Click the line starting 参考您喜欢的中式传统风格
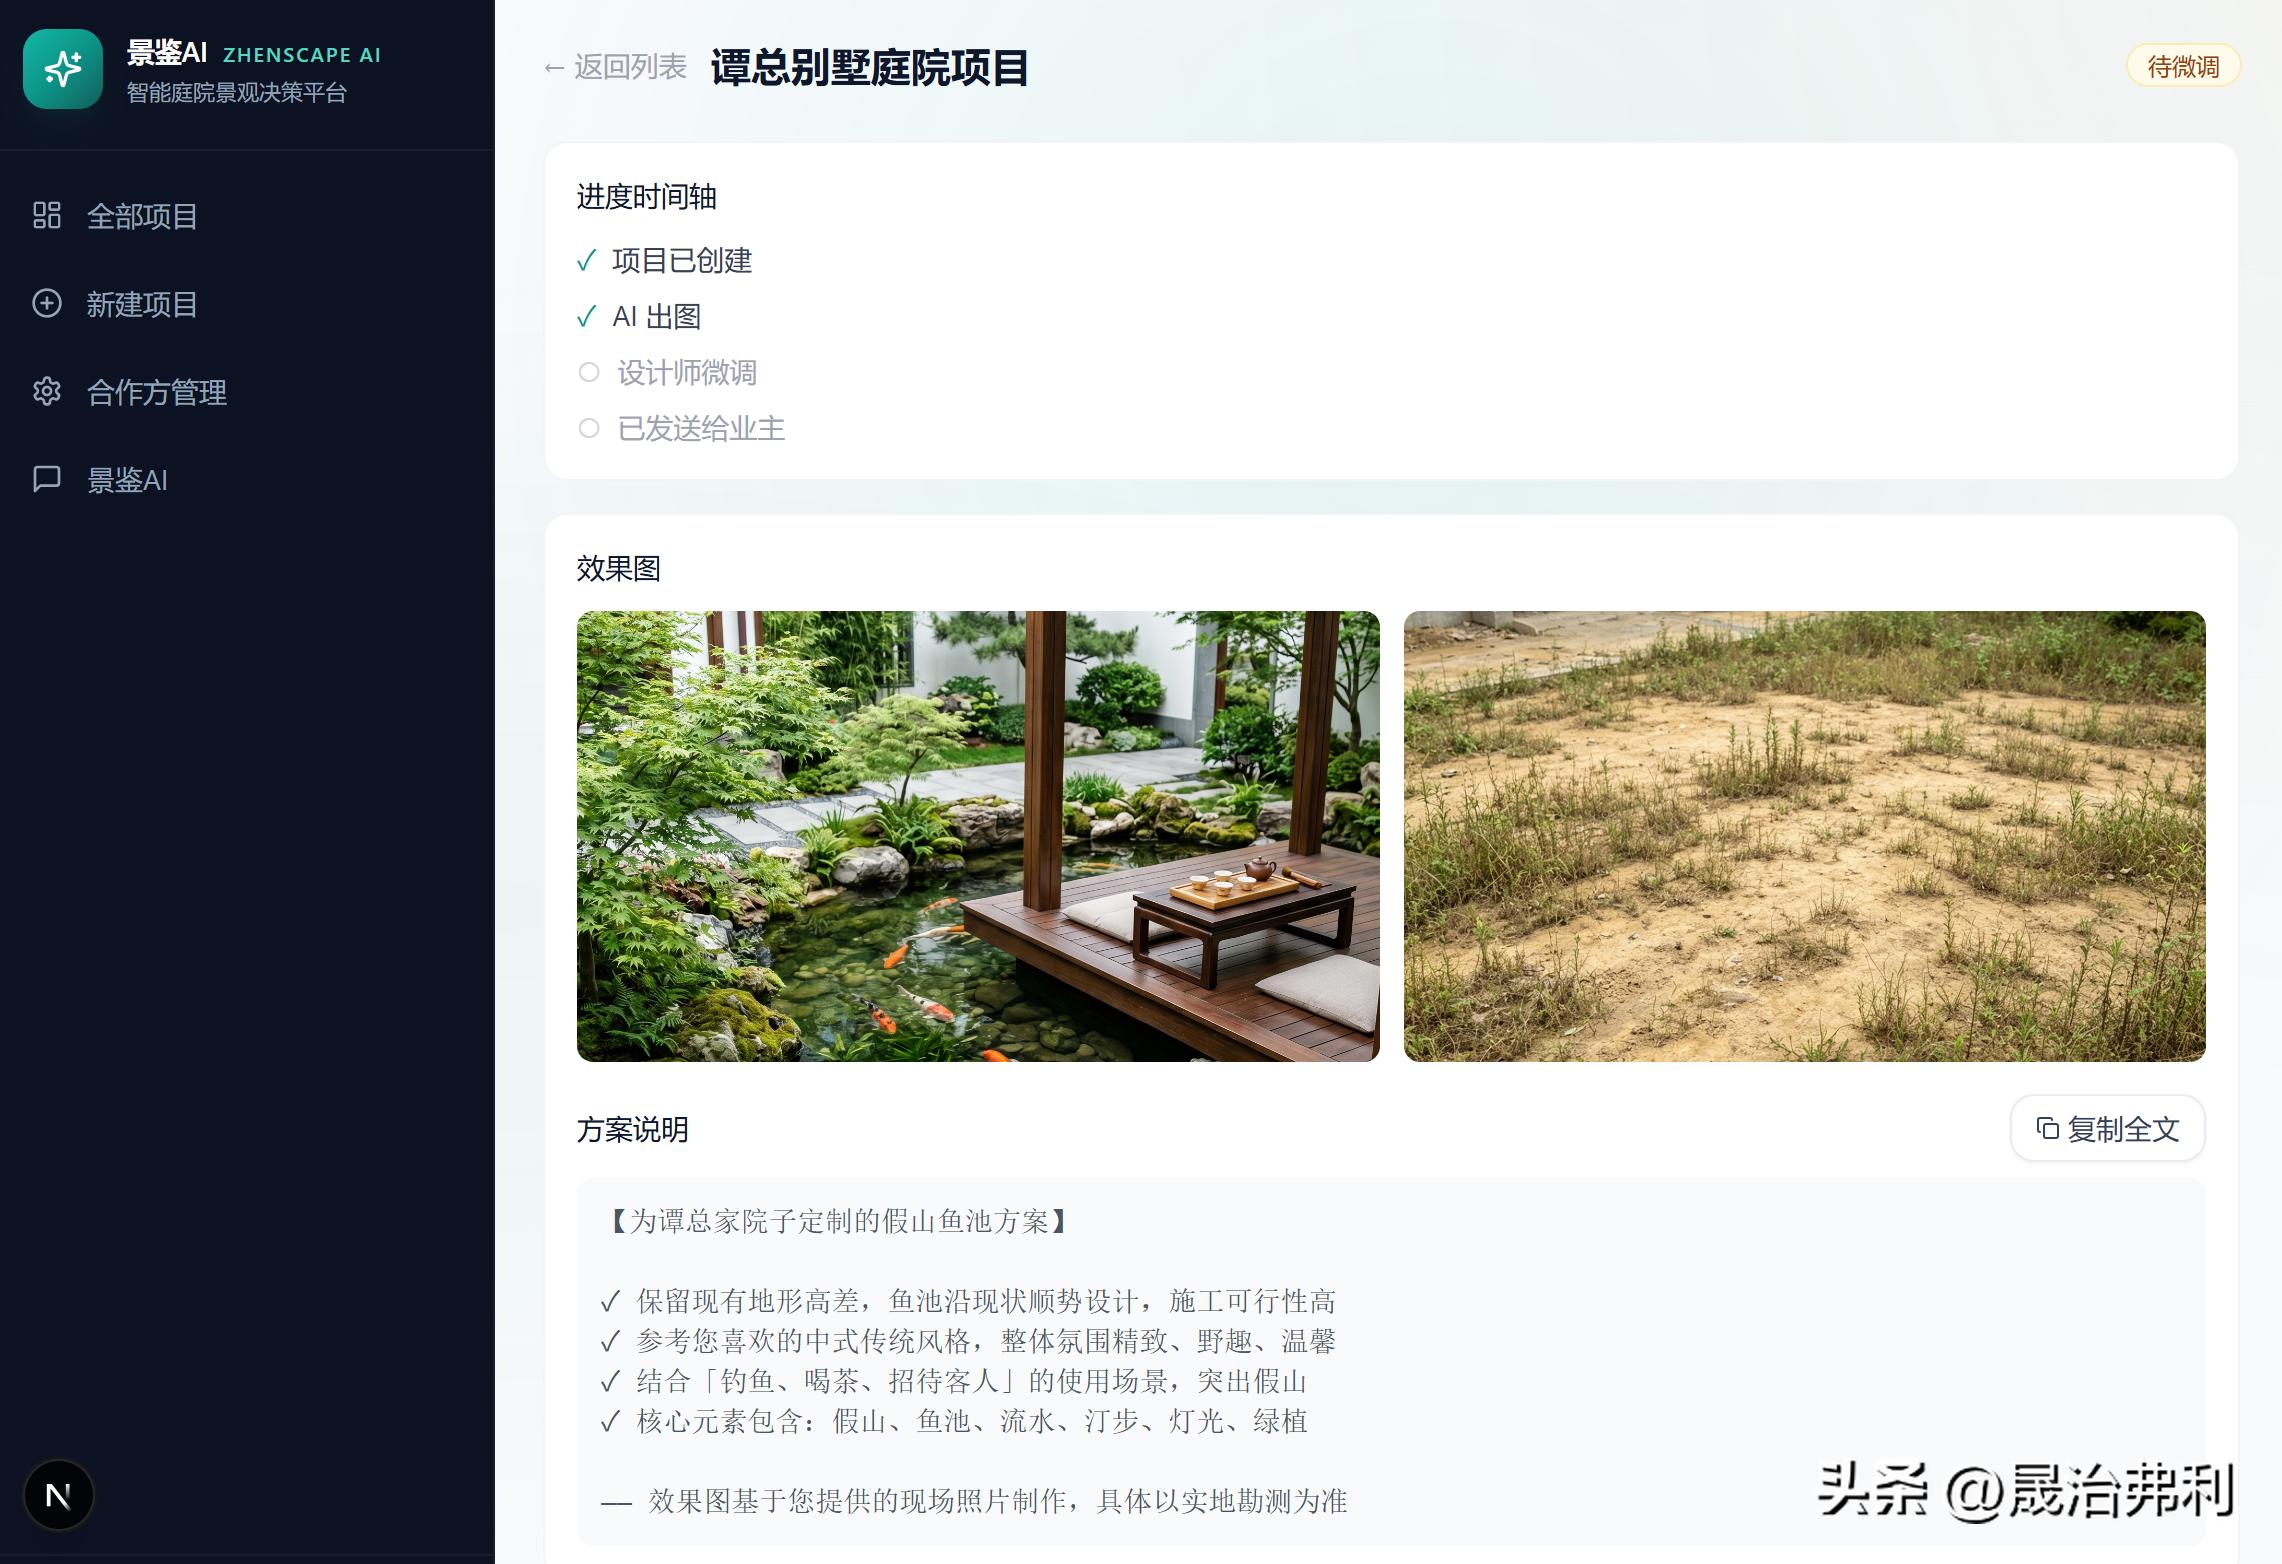Viewport: 2282px width, 1564px height. click(968, 1341)
